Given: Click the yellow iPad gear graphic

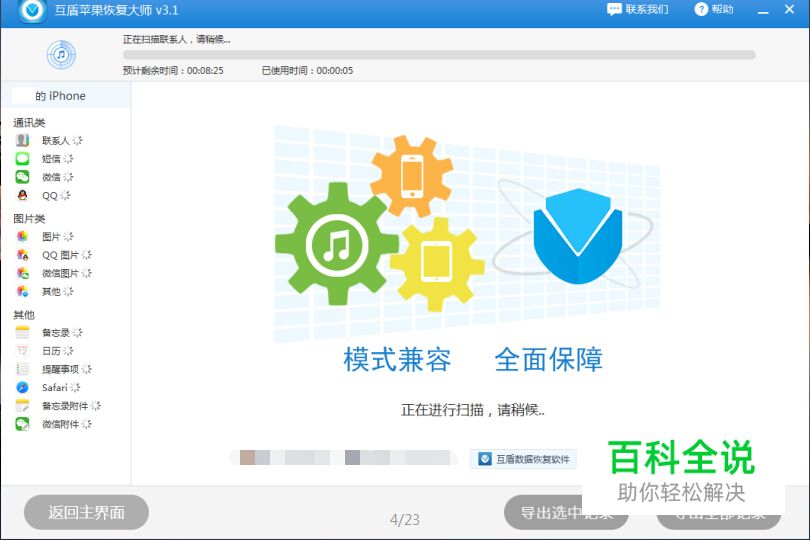Looking at the screenshot, I should click(437, 264).
